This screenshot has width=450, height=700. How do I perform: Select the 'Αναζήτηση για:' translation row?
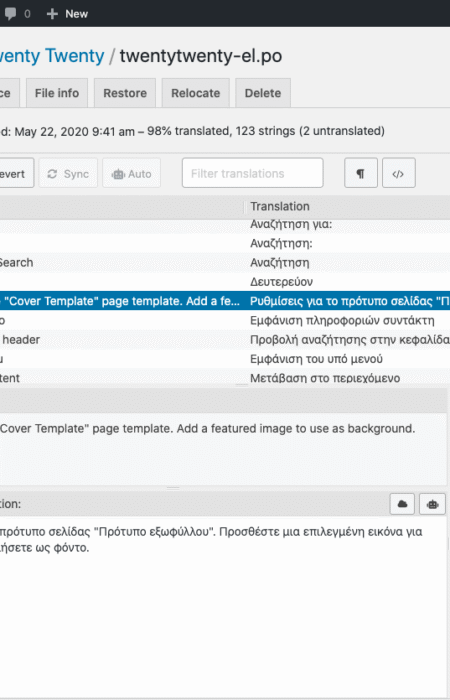(225, 224)
